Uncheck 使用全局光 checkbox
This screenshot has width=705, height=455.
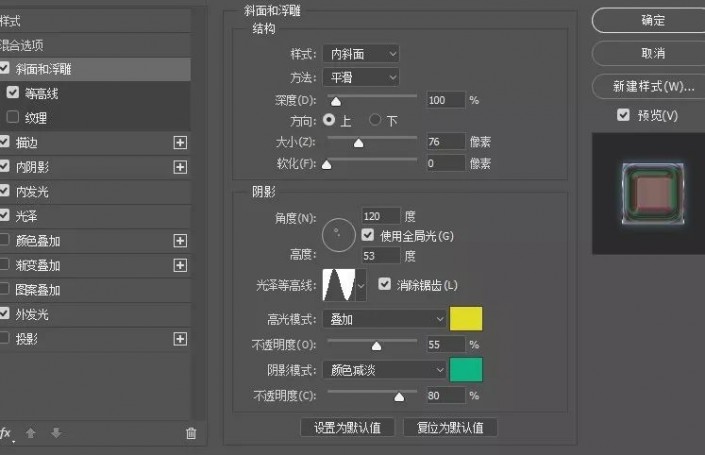[368, 235]
